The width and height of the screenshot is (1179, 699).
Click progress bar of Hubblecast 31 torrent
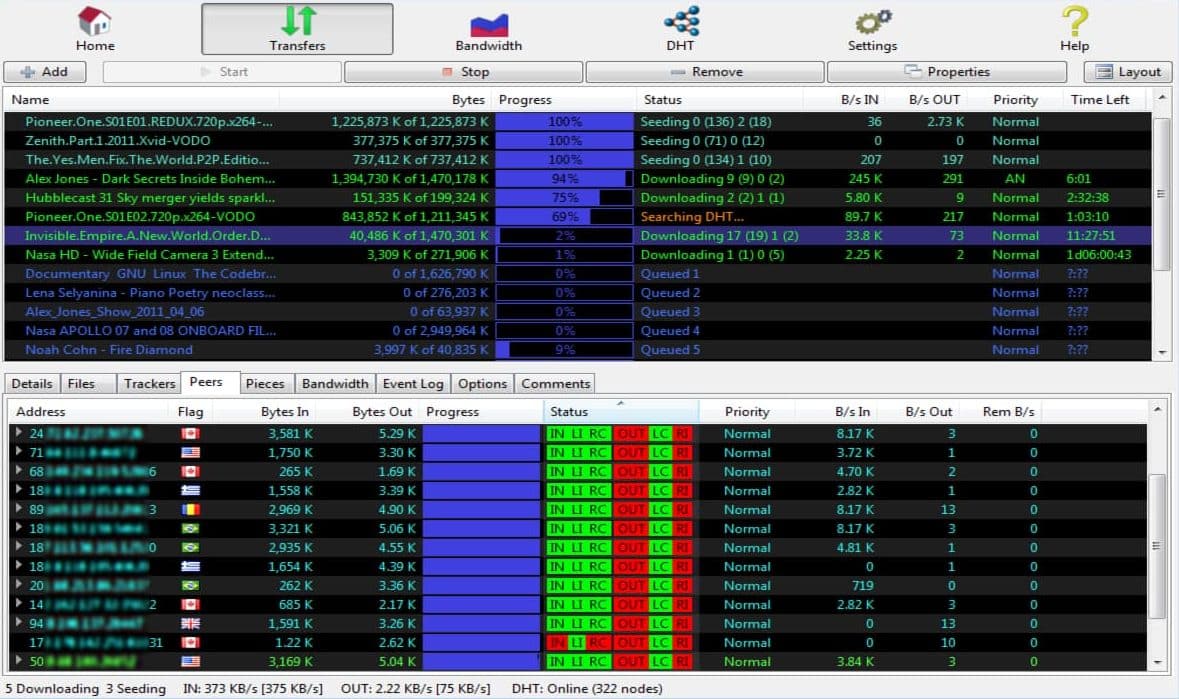pos(565,198)
